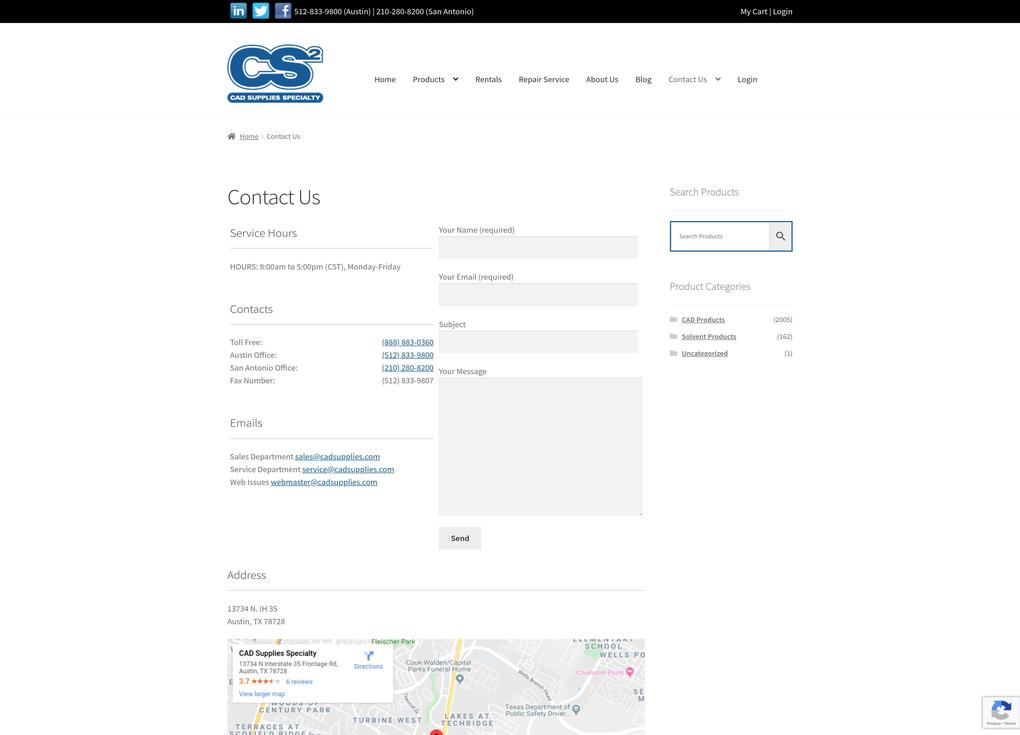Screen dimensions: 1020x735
Task: Open Blog in the navigation
Action: (x=643, y=79)
